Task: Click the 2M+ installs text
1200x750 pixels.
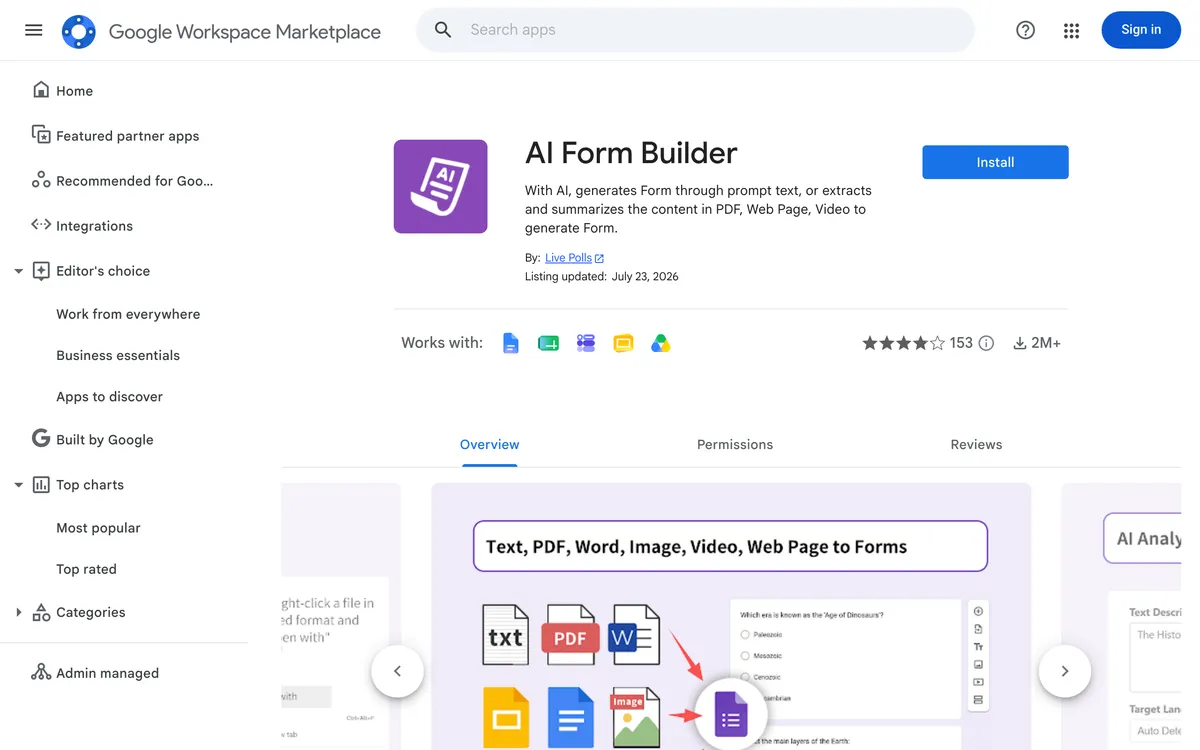Action: coord(1046,343)
